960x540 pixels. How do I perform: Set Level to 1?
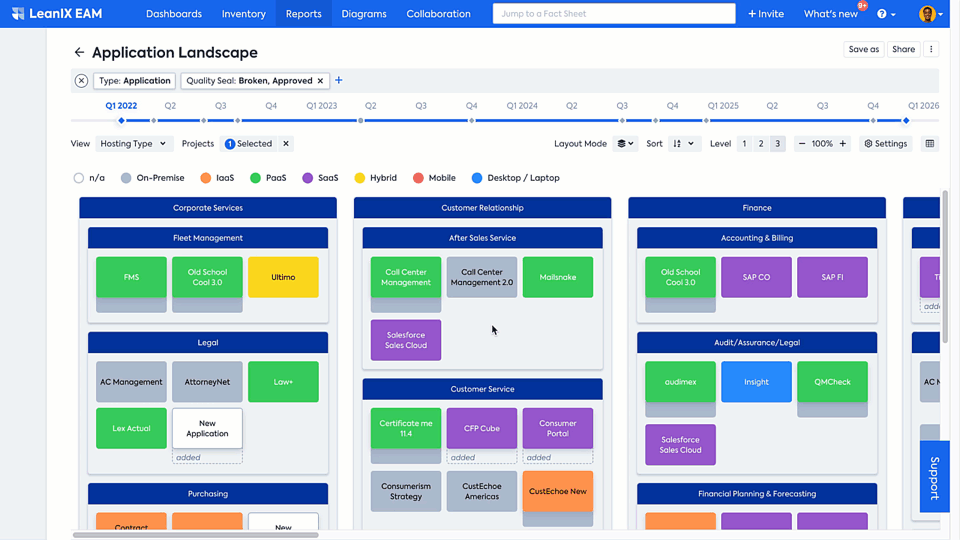pyautogui.click(x=744, y=144)
